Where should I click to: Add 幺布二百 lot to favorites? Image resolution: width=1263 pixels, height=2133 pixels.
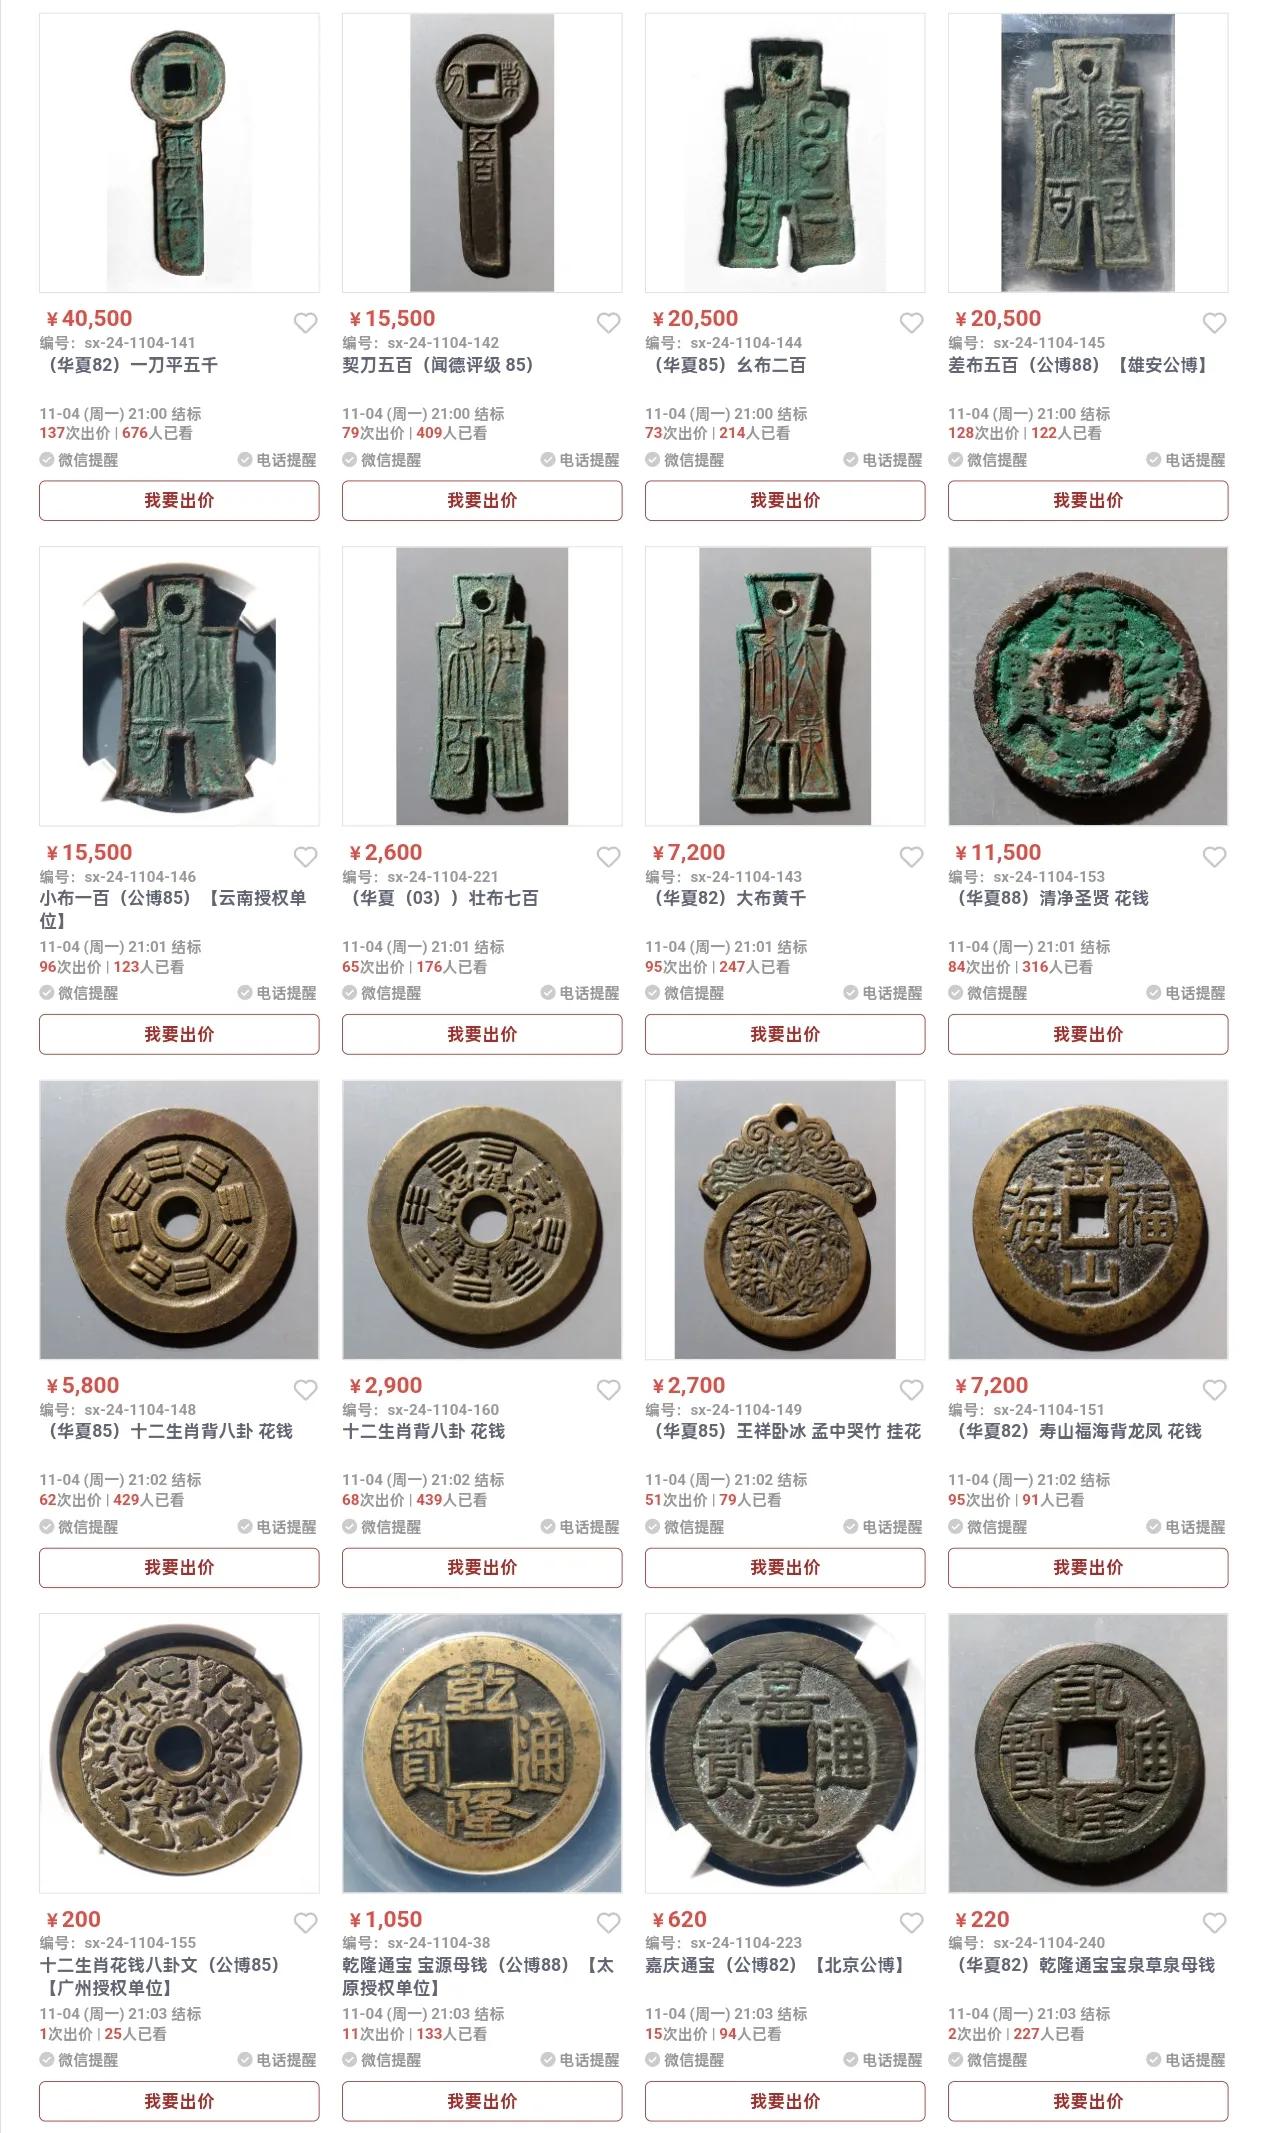911,323
